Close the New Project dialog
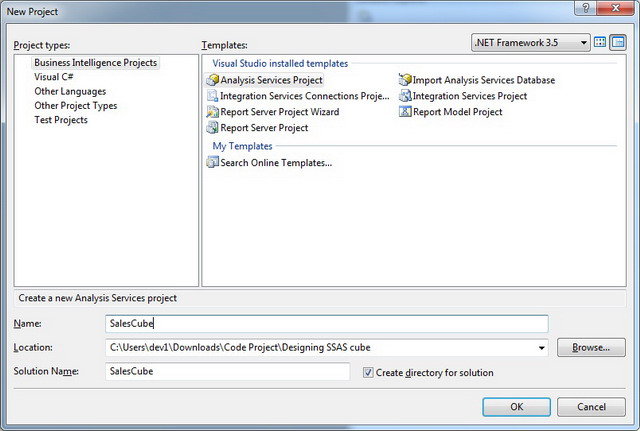This screenshot has width=640, height=431. [x=615, y=8]
